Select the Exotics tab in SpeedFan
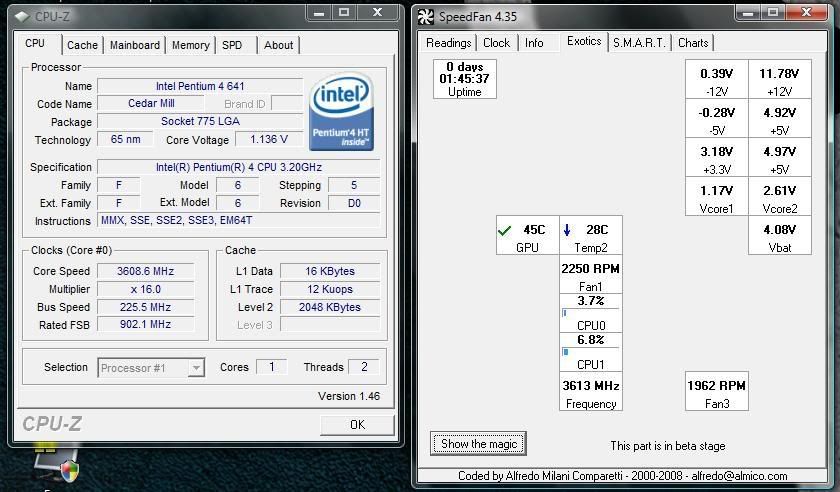Image resolution: width=840 pixels, height=492 pixels. (584, 41)
